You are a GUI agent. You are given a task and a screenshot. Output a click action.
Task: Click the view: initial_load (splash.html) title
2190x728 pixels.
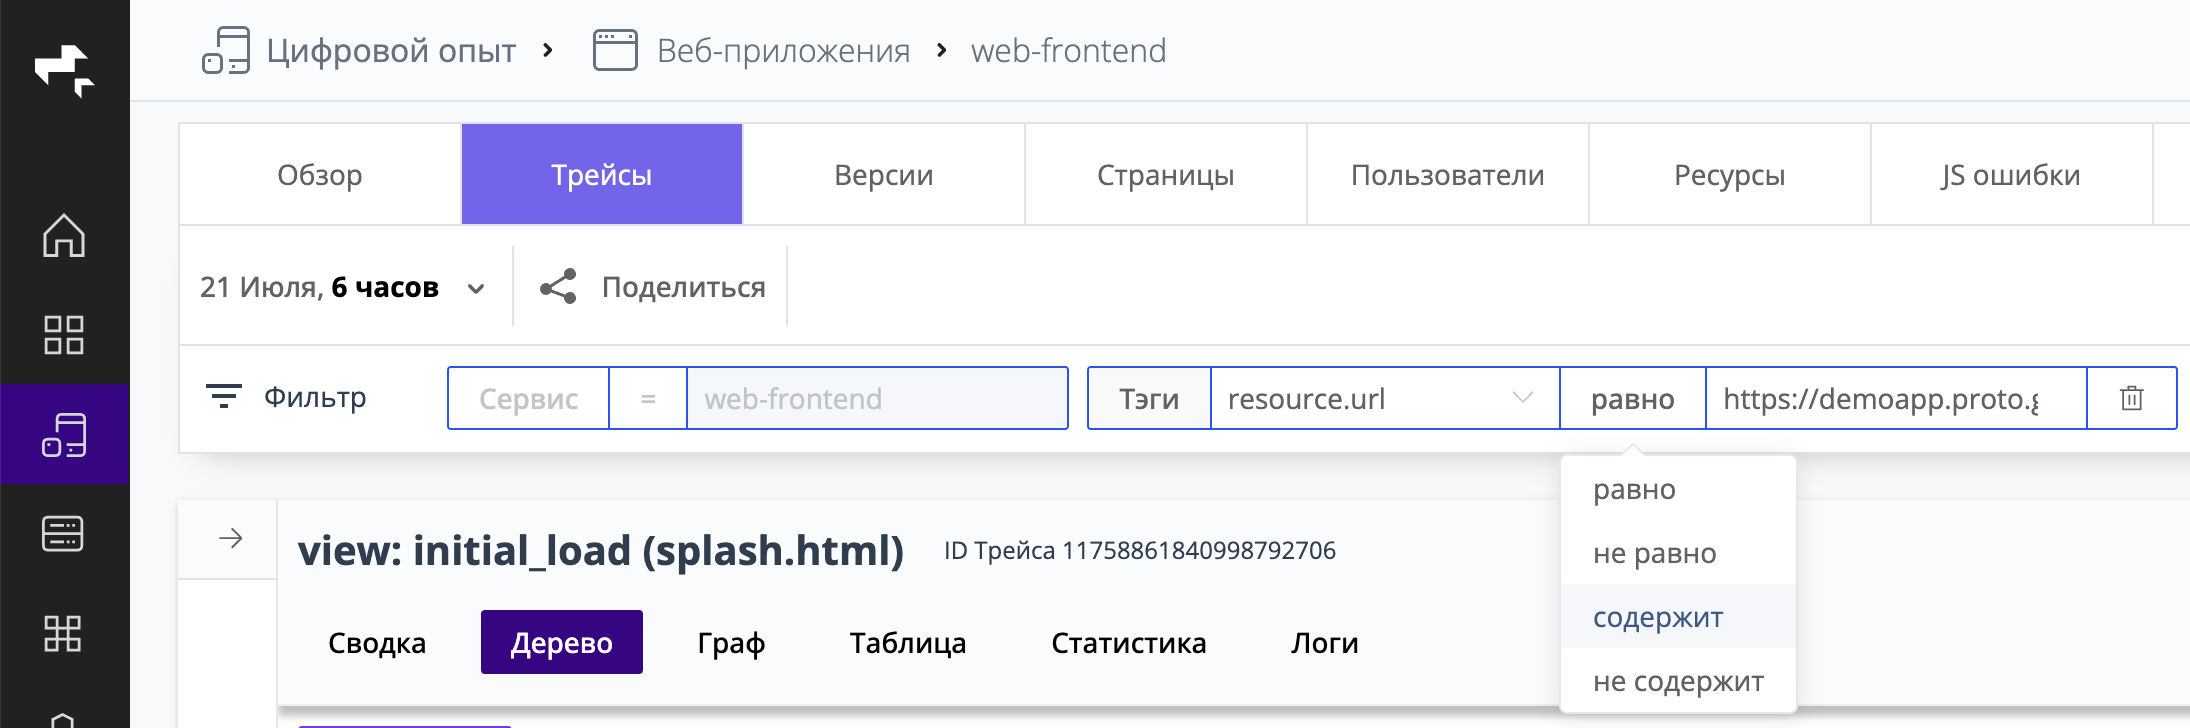pos(601,550)
